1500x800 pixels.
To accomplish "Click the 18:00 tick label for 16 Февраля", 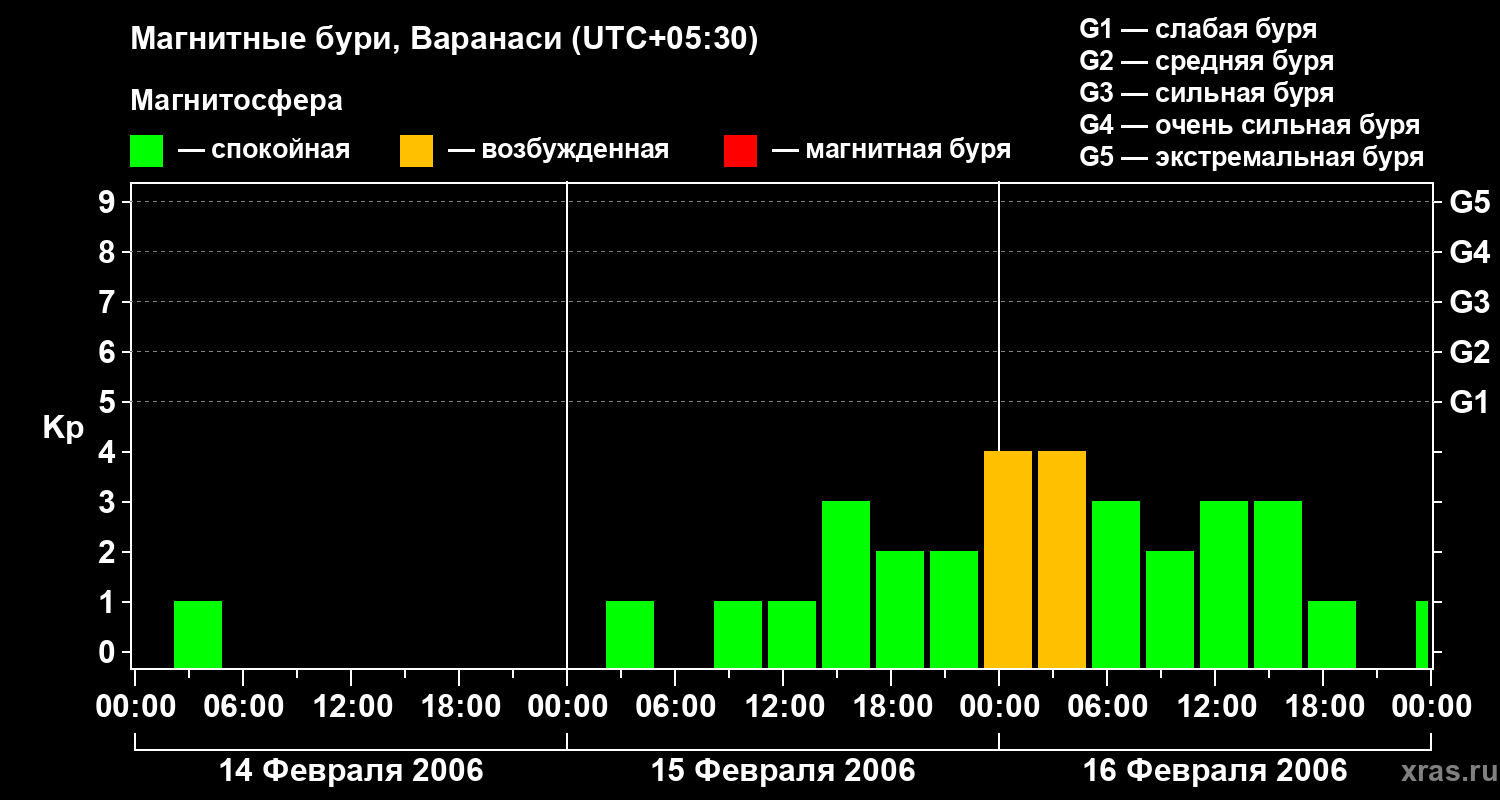I will click(x=1323, y=707).
